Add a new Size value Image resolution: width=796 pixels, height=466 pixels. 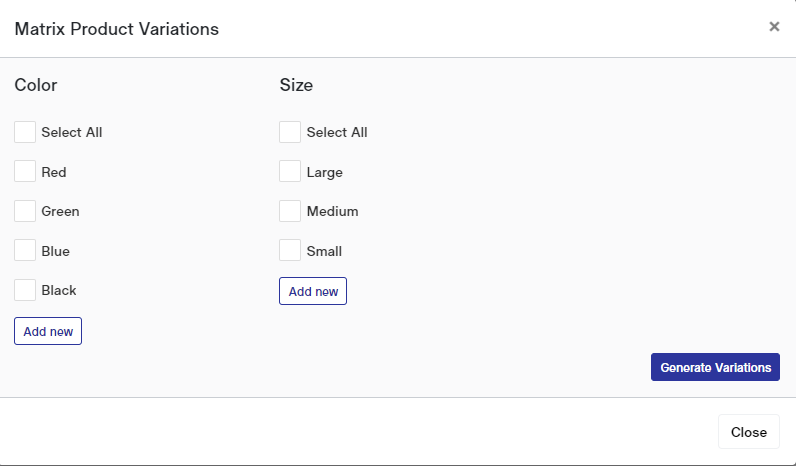313,291
